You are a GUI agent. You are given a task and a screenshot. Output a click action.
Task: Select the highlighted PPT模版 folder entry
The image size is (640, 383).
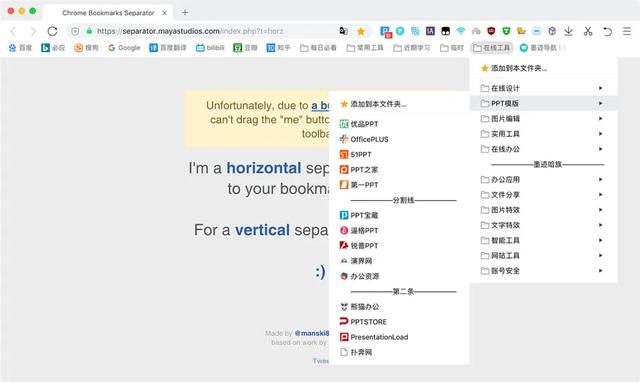[543, 104]
